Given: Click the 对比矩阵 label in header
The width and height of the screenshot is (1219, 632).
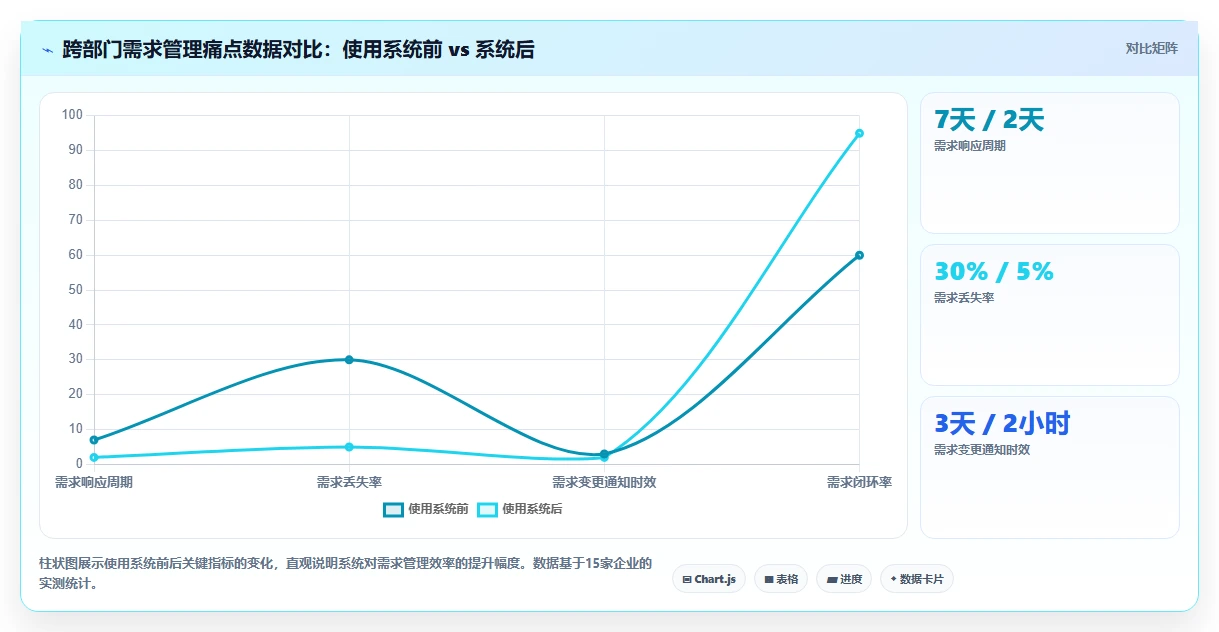Looking at the screenshot, I should point(1151,48).
